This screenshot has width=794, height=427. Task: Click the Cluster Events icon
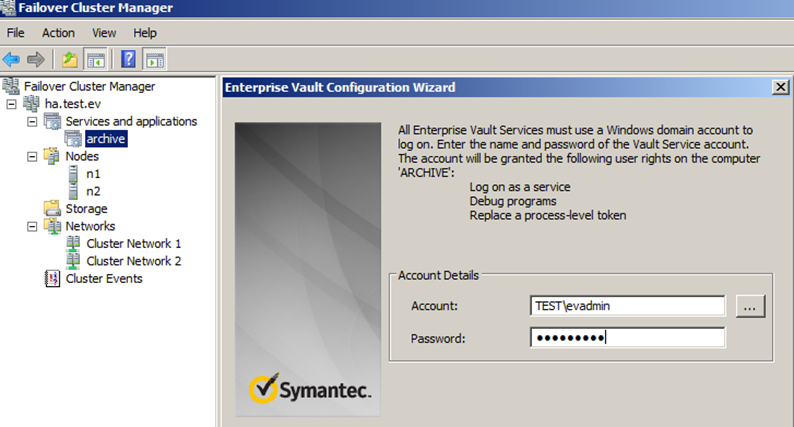tap(52, 278)
